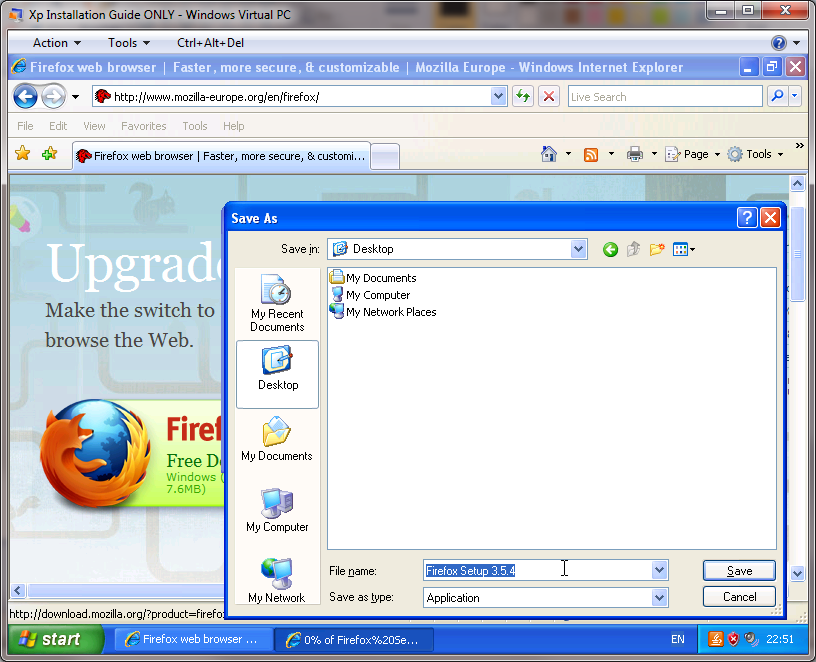Select My Recent Documents in places bar
The height and width of the screenshot is (662, 816).
277,303
